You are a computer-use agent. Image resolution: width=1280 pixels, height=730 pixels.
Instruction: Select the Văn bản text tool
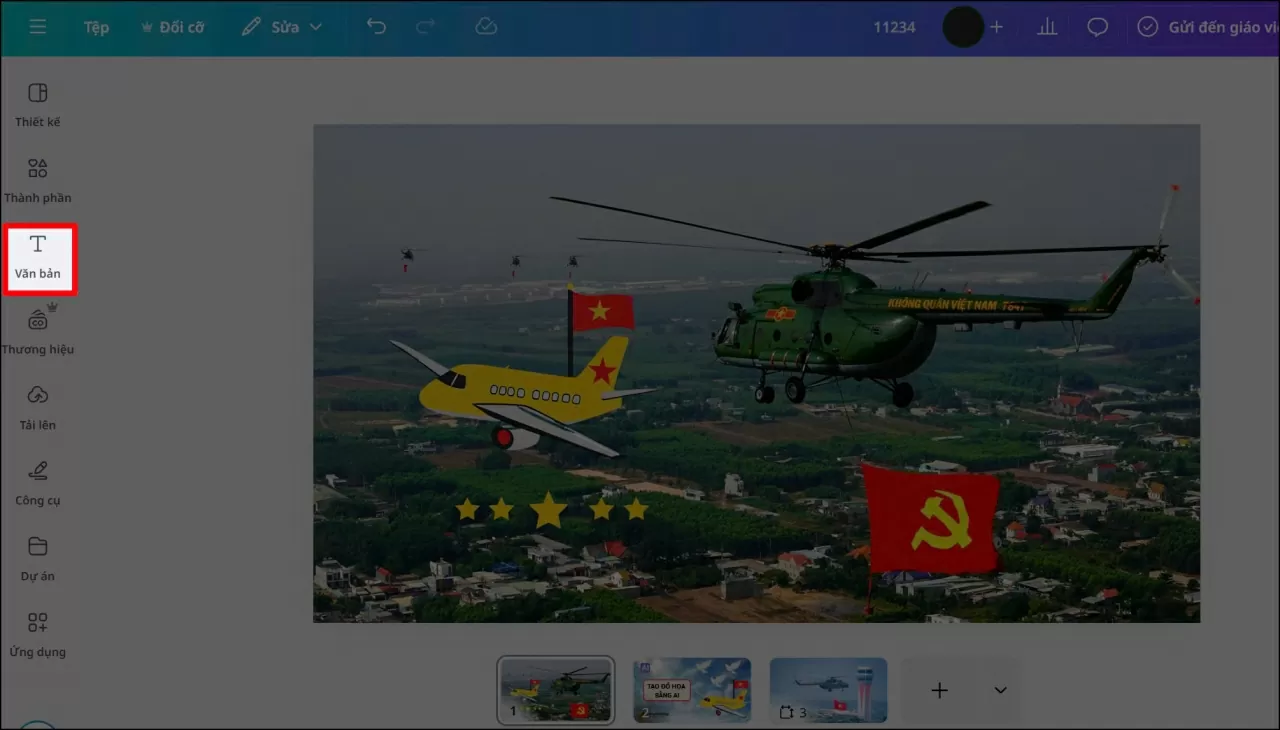point(38,257)
